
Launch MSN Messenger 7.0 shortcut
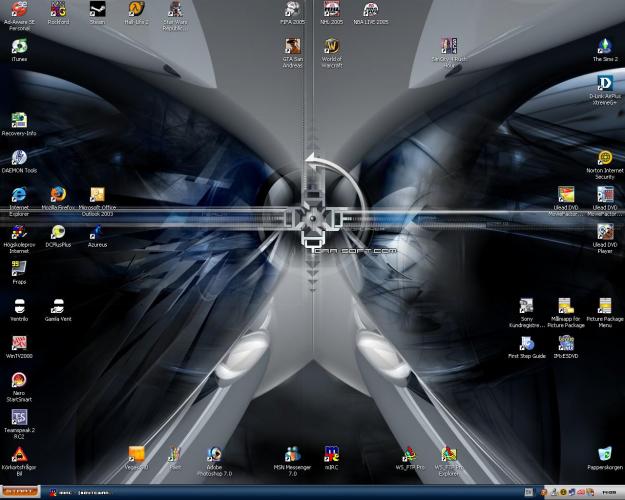point(292,455)
